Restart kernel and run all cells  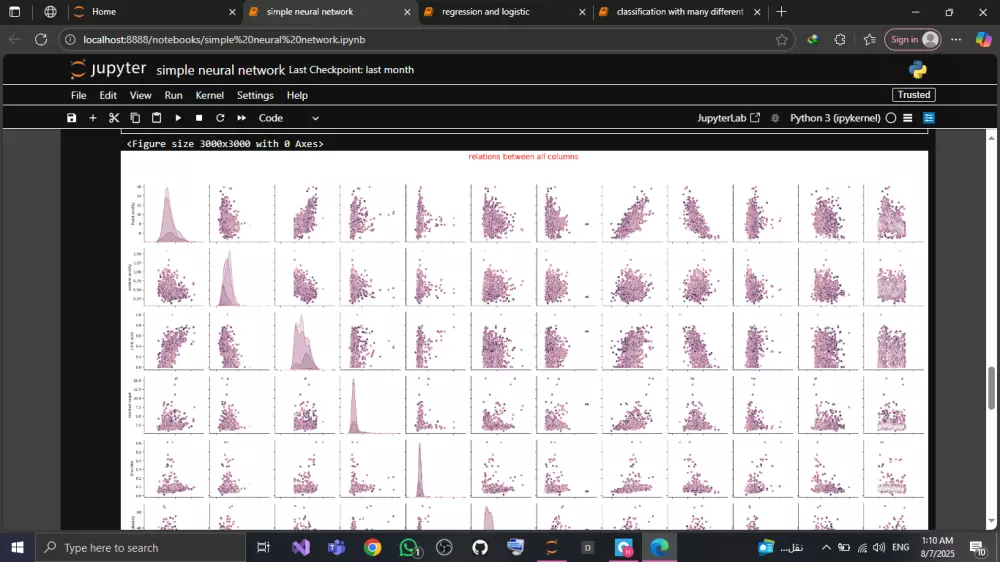point(241,118)
